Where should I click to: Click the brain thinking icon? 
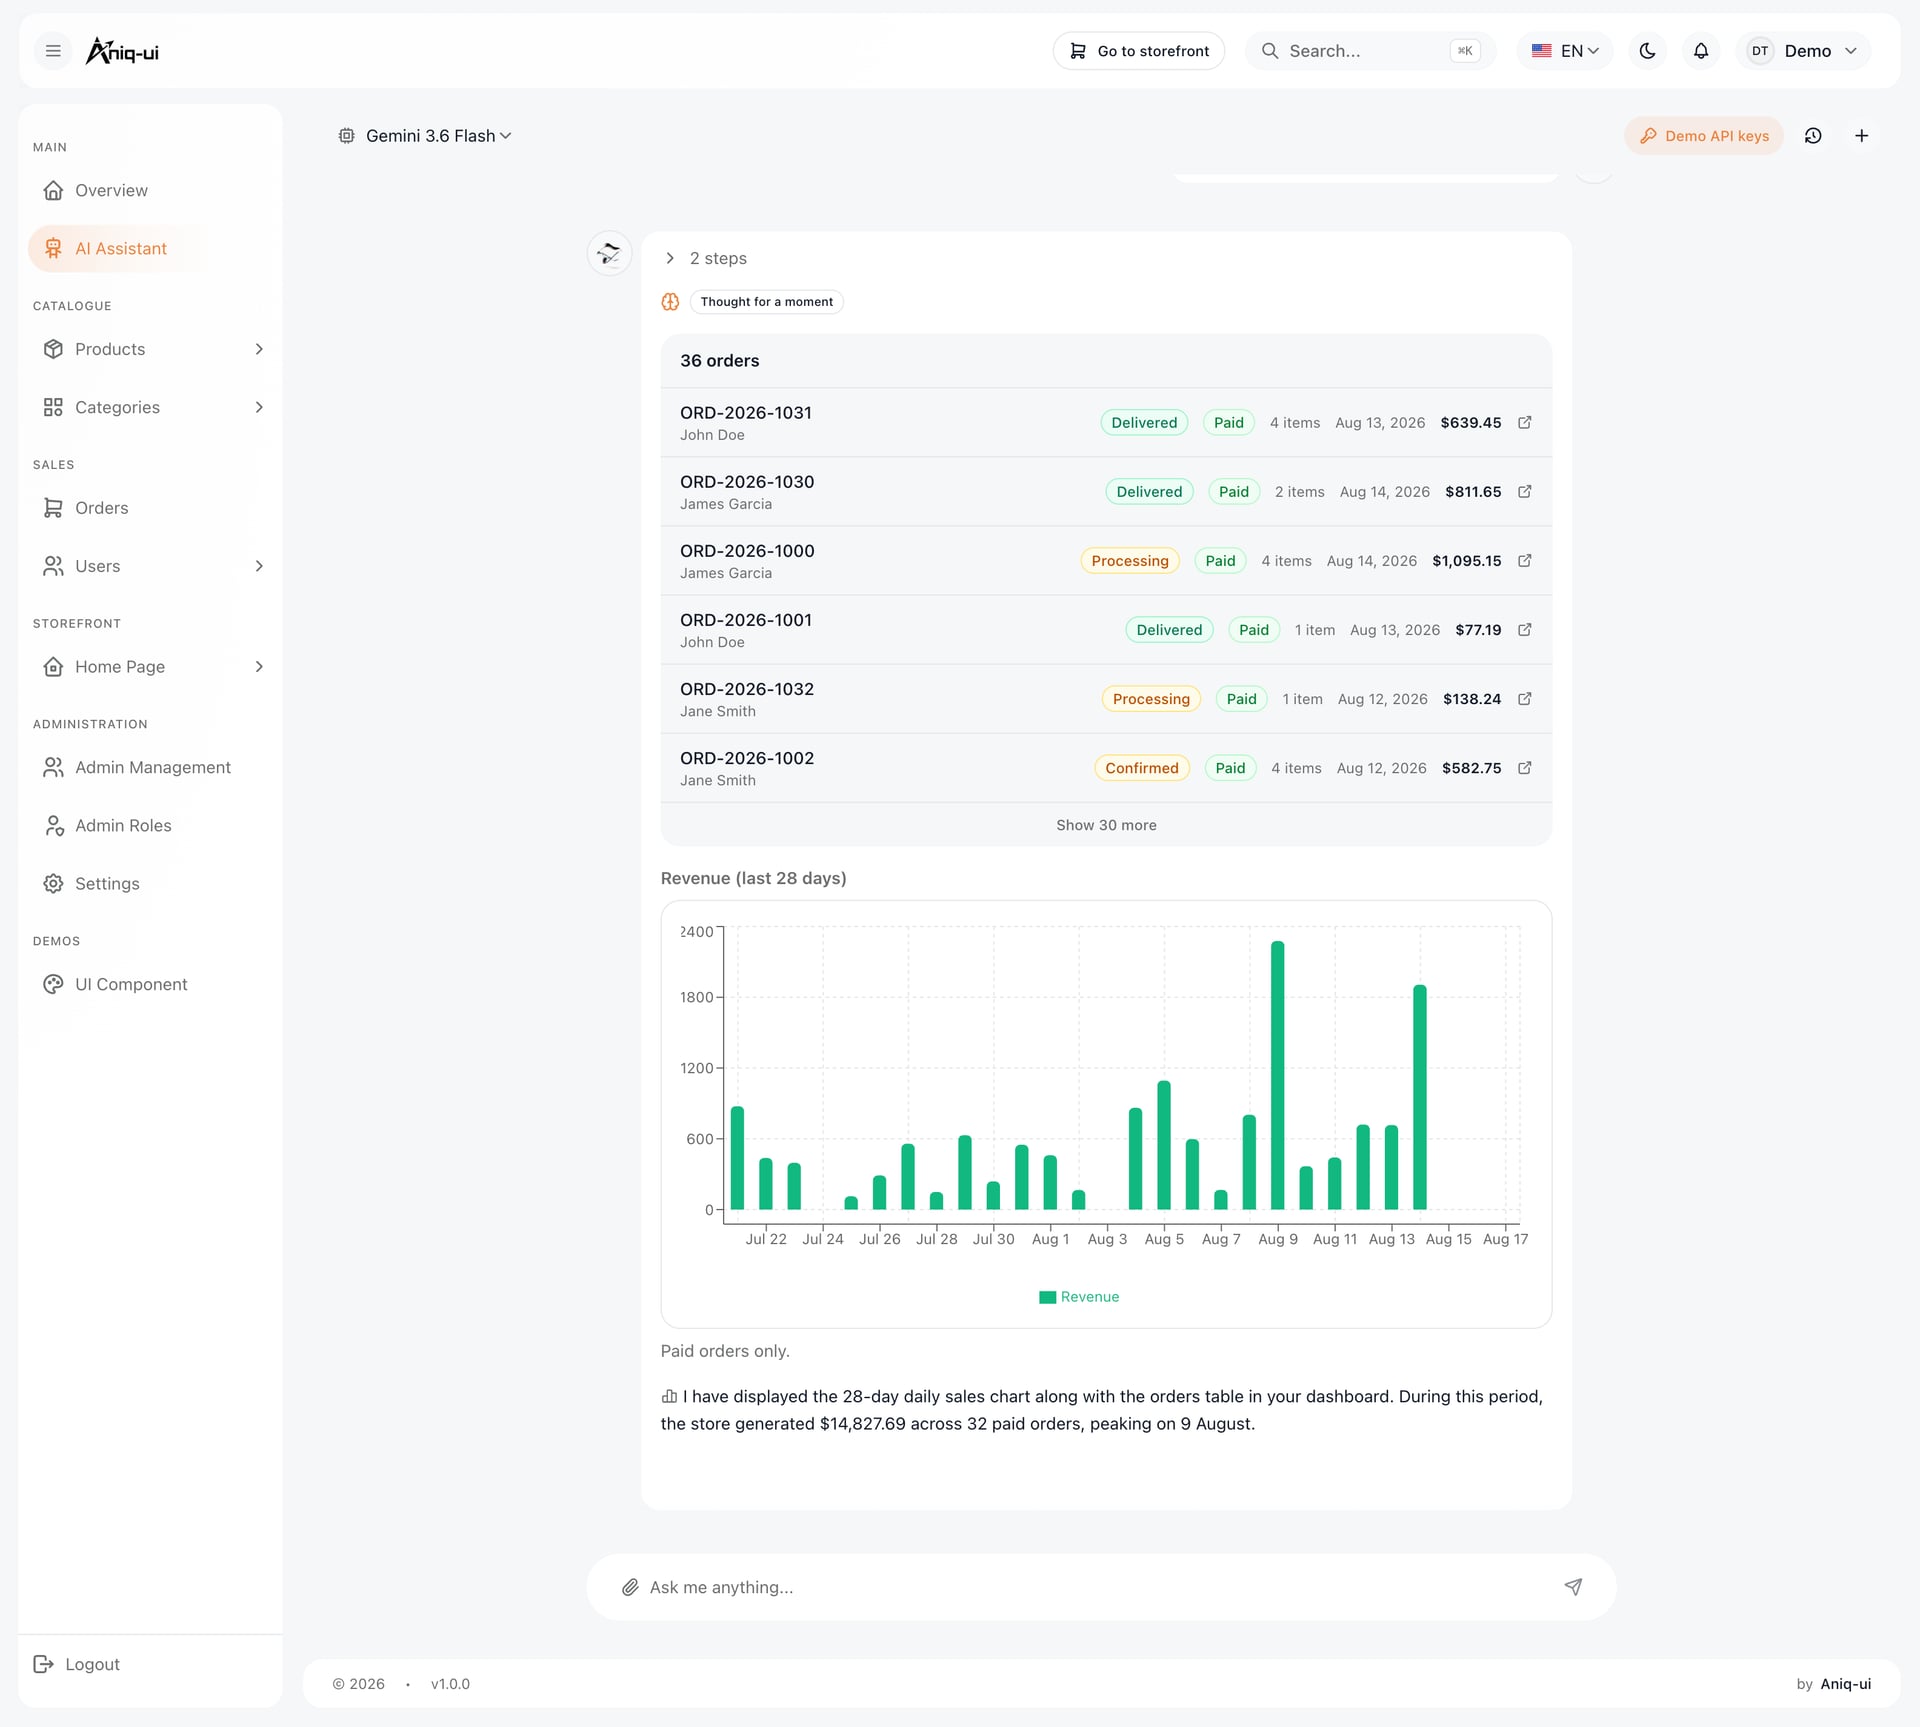point(670,302)
